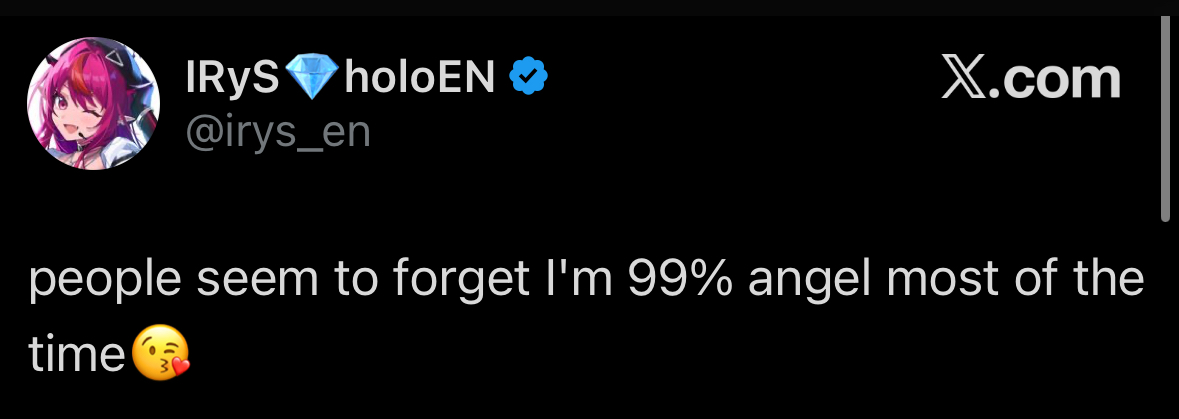Click the blue verified checkmark badge

[527, 79]
